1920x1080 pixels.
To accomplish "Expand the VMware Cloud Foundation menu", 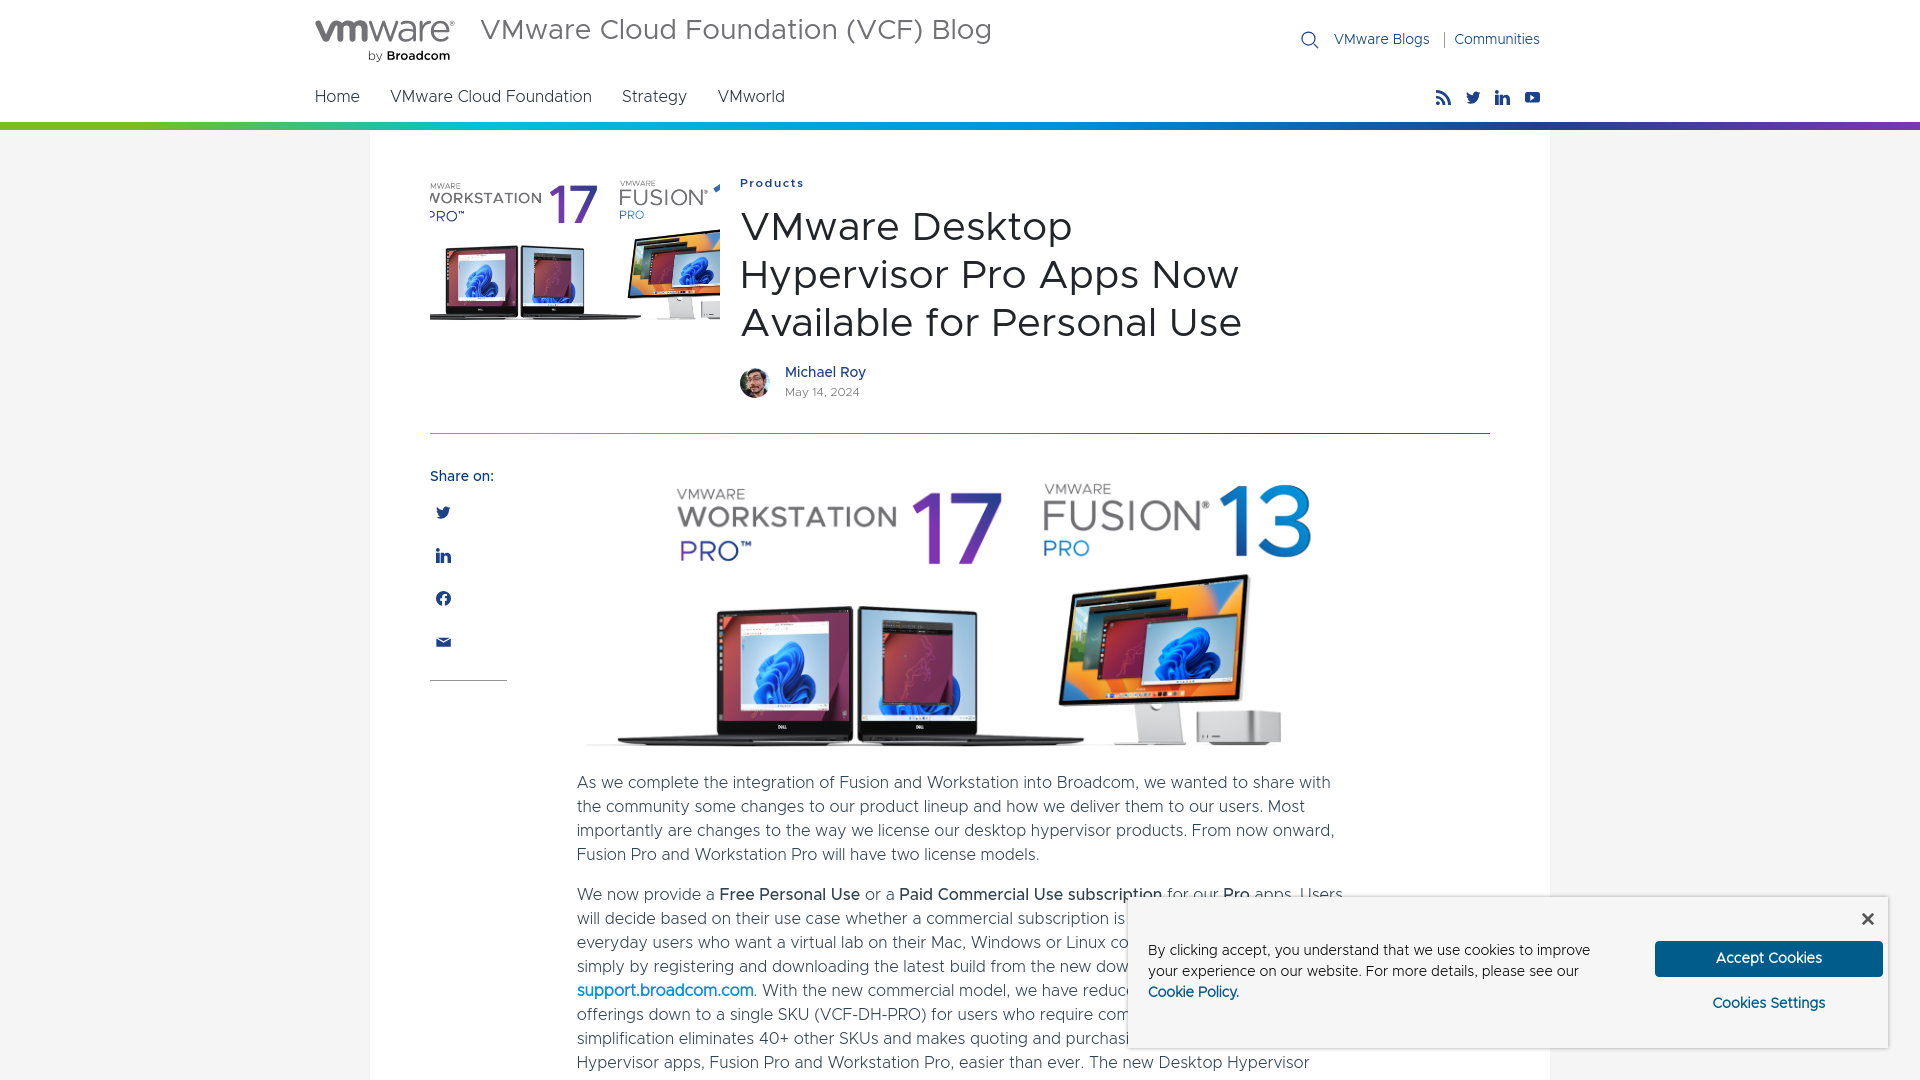I will 489,98.
